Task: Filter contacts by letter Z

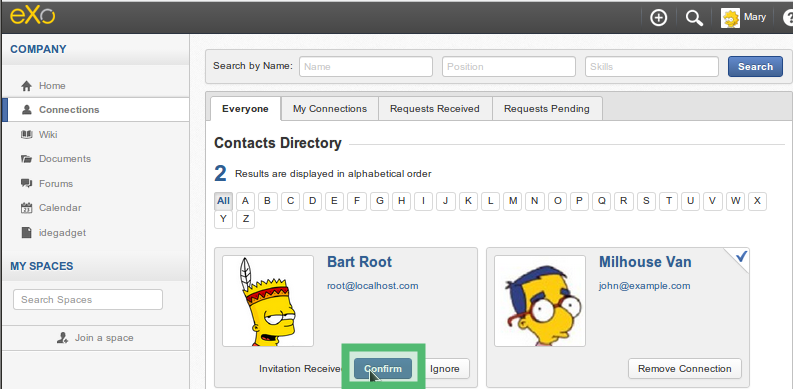Action: click(x=245, y=220)
